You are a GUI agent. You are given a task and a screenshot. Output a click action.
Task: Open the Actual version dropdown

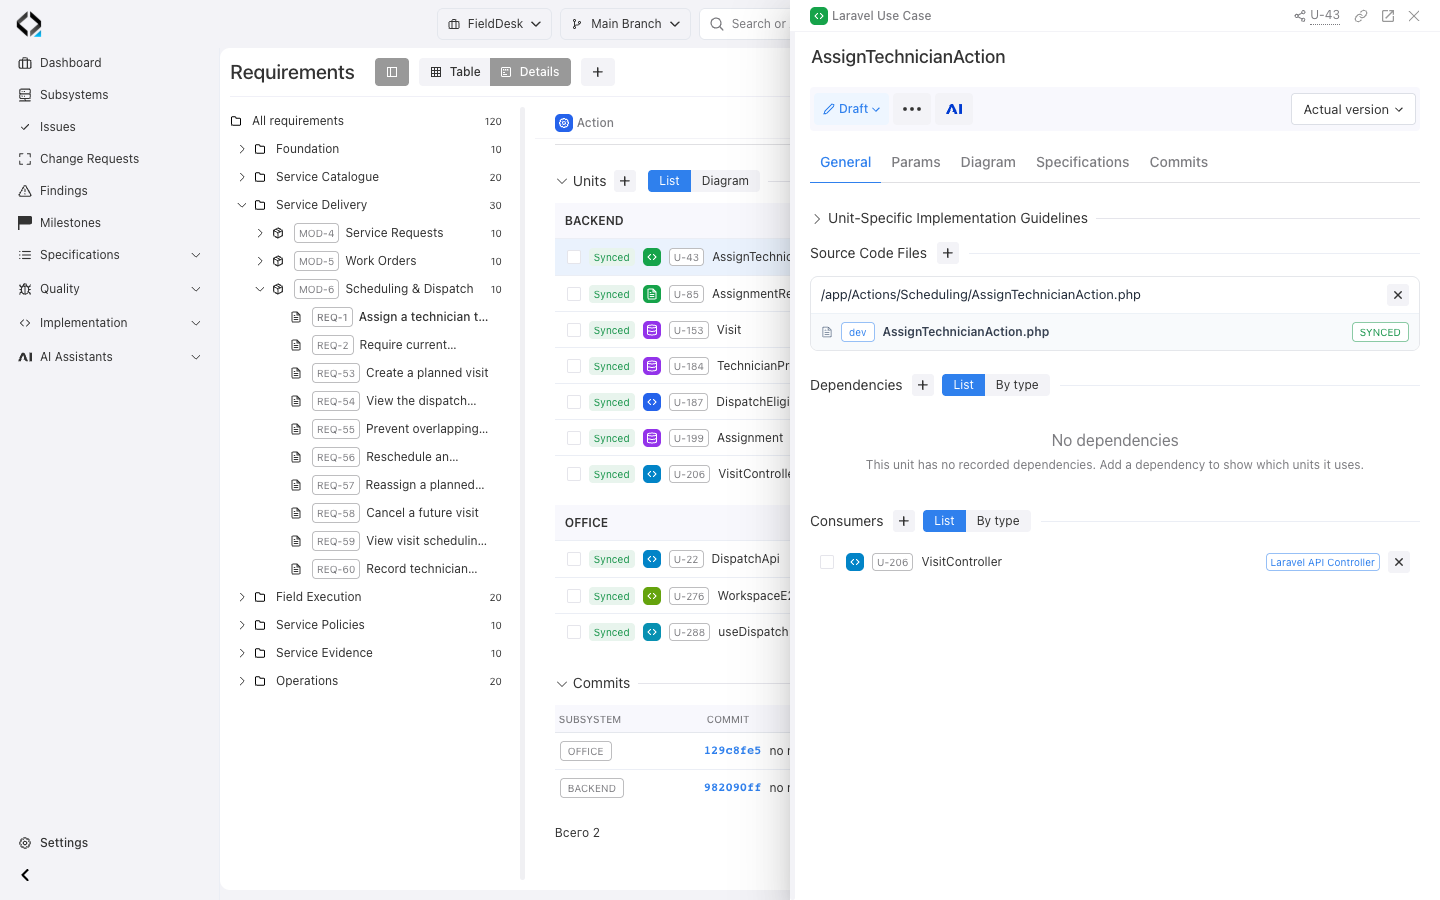click(1353, 109)
